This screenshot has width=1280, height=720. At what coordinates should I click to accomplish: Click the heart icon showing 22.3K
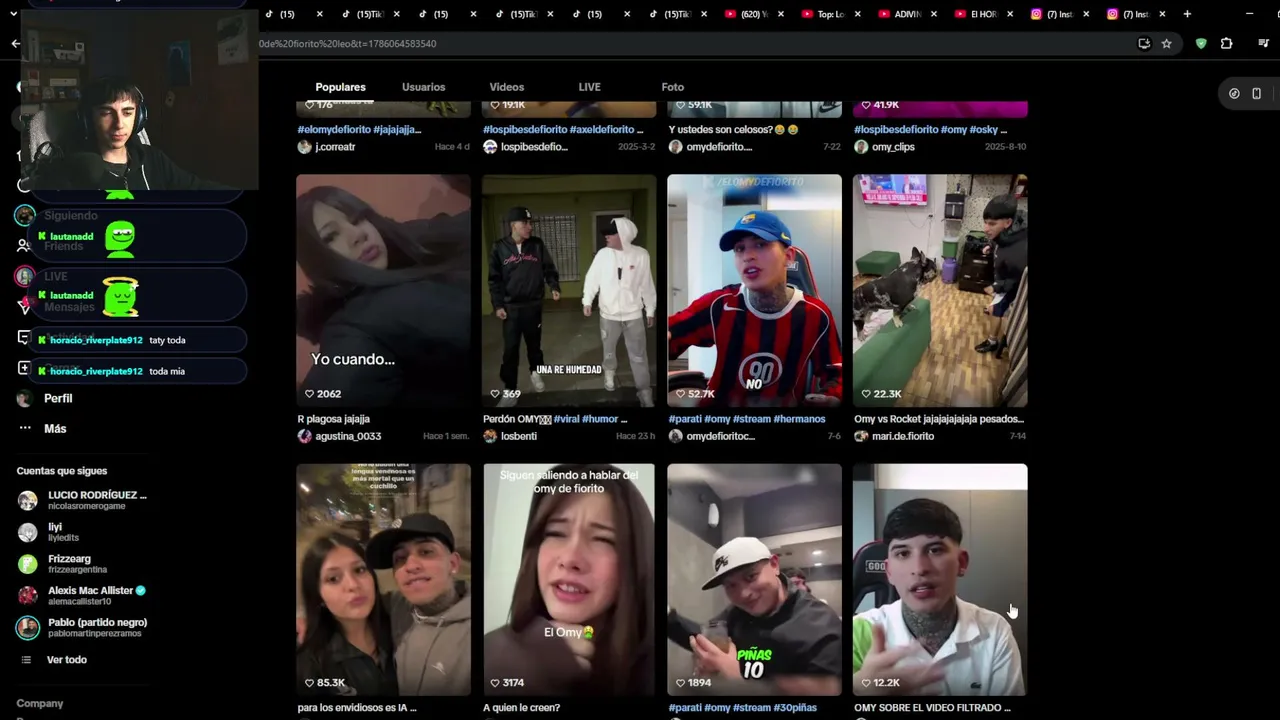click(866, 394)
